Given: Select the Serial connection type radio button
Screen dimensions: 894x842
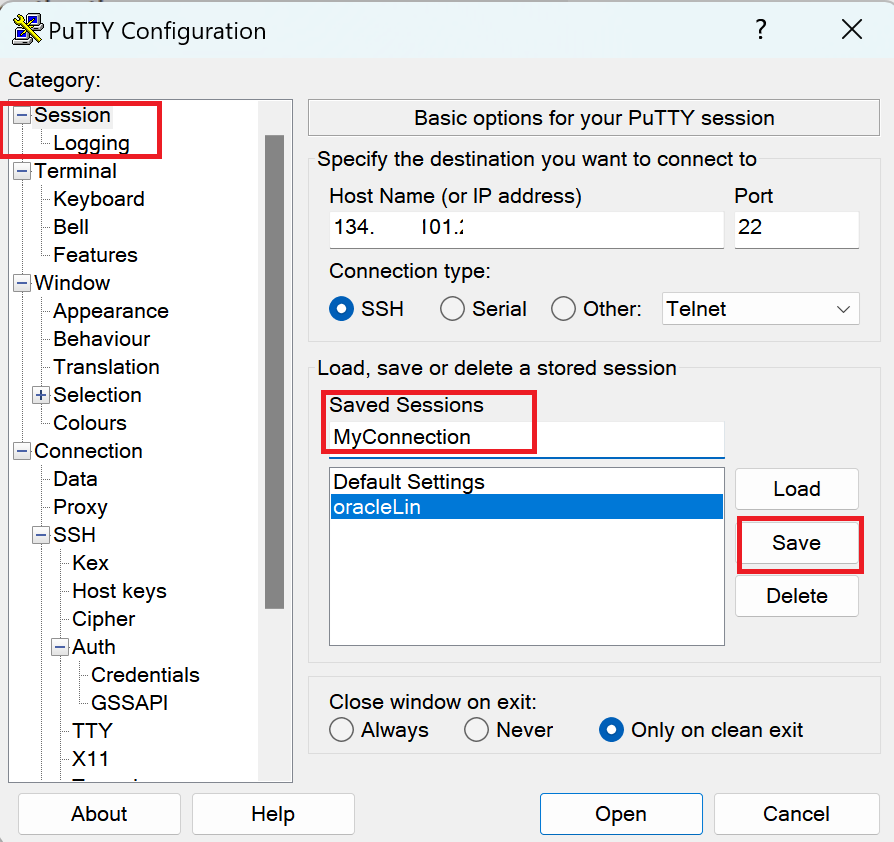Looking at the screenshot, I should 452,309.
